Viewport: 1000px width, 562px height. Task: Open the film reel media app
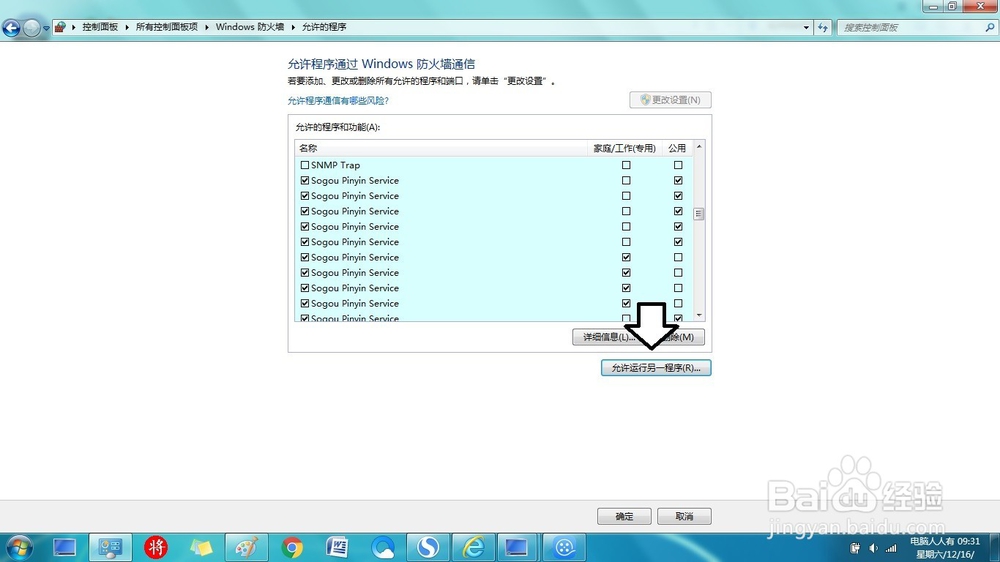point(564,547)
